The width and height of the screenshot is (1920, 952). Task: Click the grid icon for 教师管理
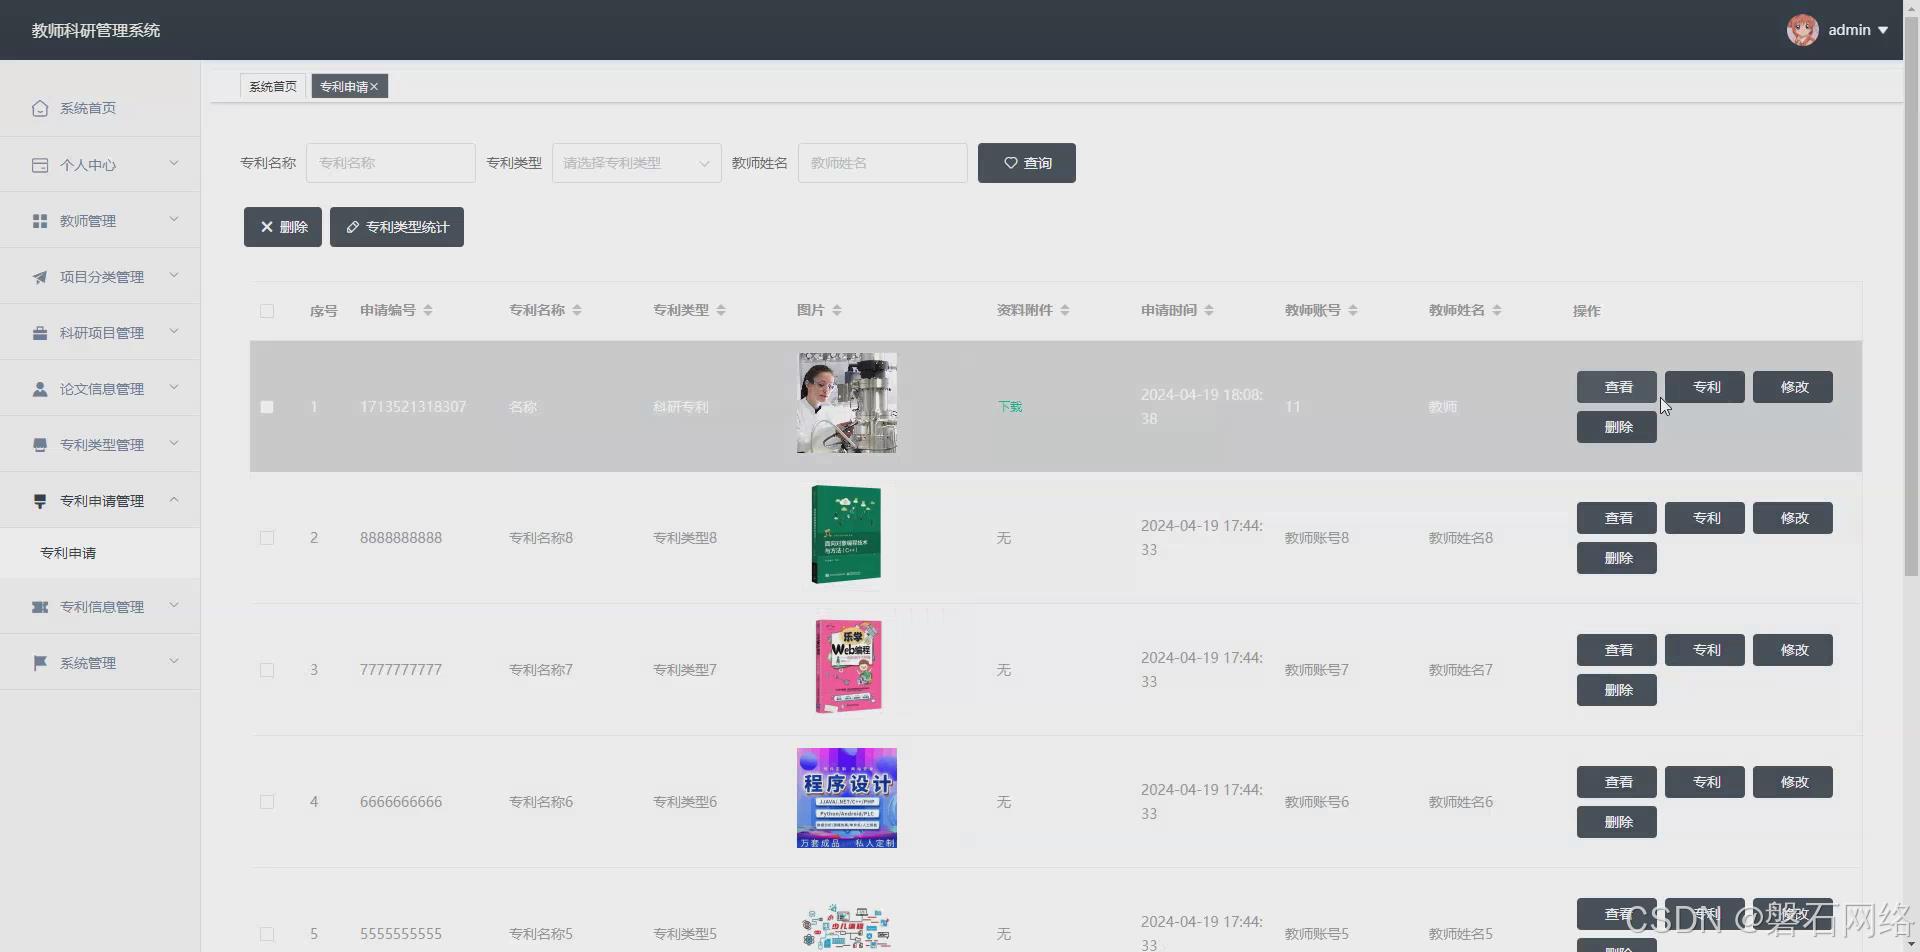point(40,221)
